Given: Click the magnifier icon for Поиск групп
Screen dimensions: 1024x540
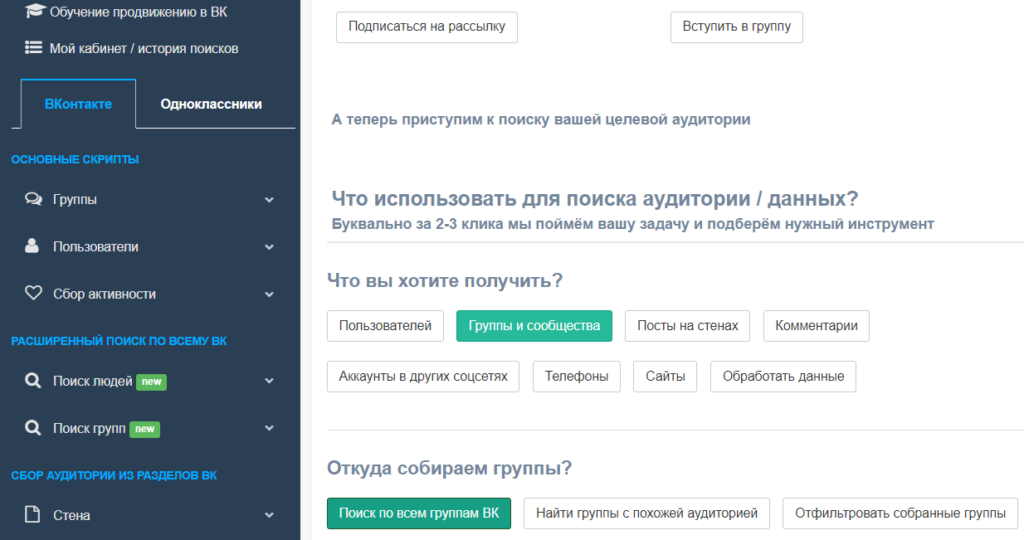Looking at the screenshot, I should [33, 428].
